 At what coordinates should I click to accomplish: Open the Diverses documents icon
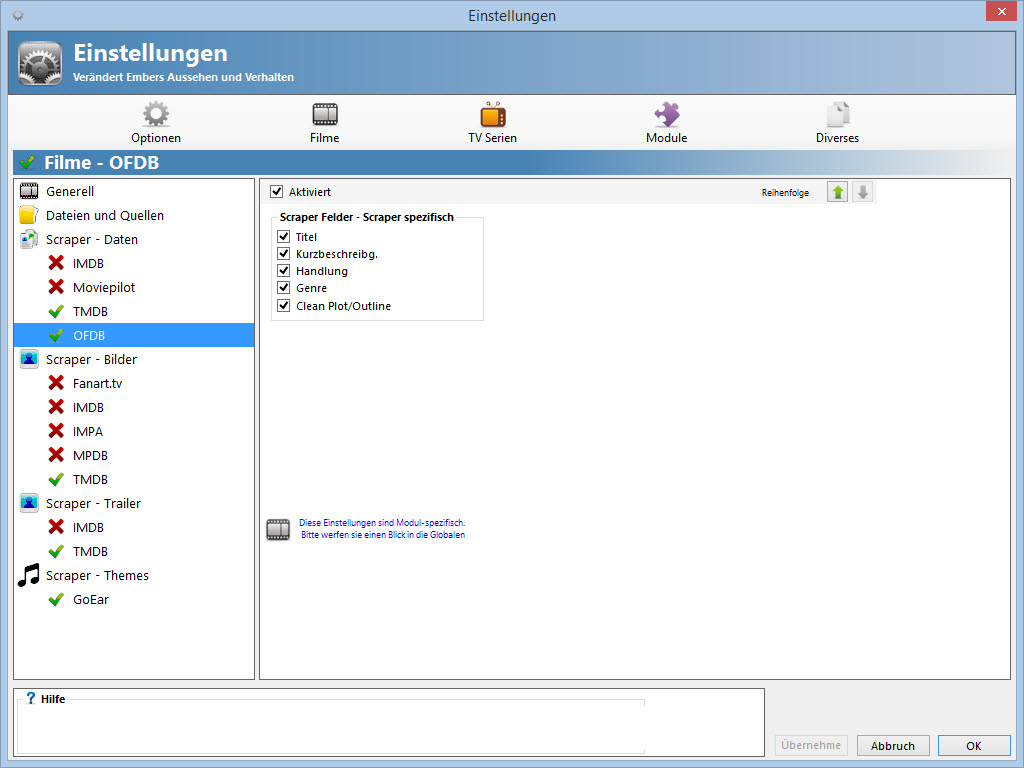point(838,114)
